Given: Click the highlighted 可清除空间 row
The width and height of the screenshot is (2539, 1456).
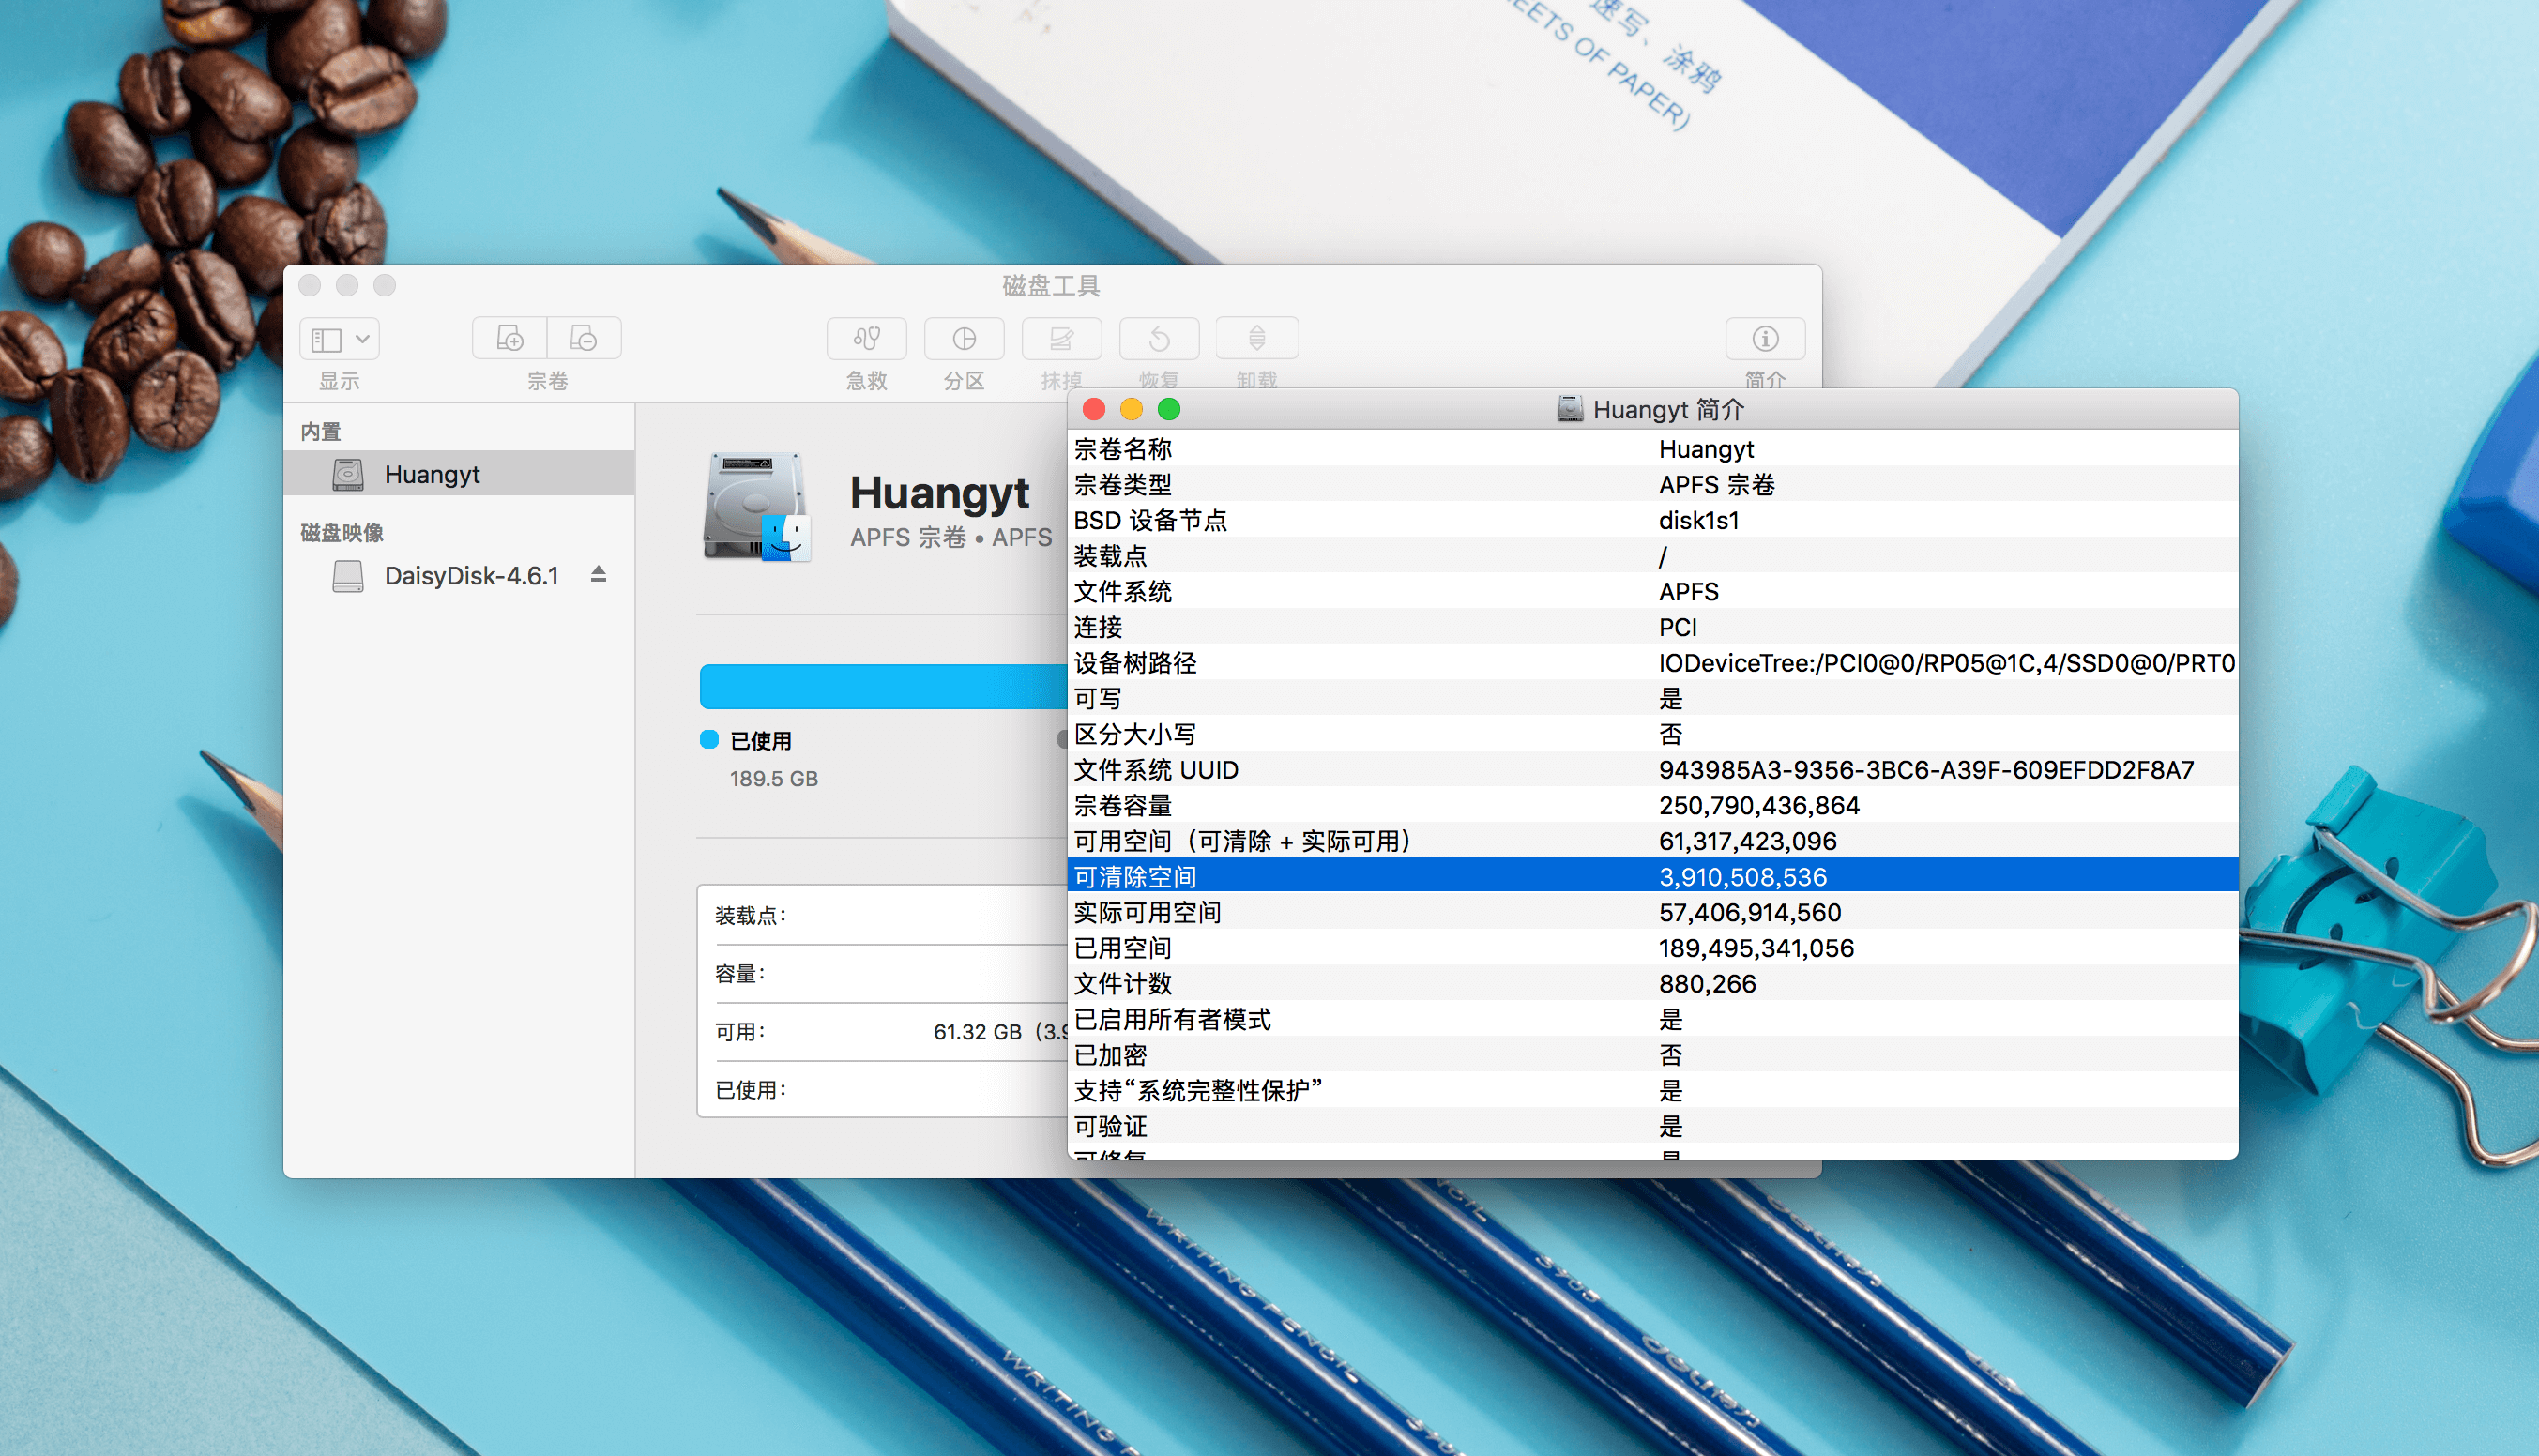Looking at the screenshot, I should (x=1652, y=877).
